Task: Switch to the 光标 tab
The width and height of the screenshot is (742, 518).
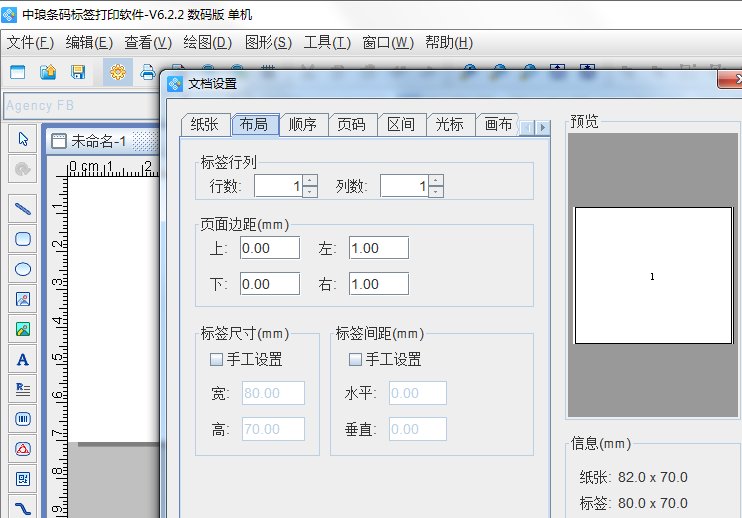Action: (x=450, y=124)
